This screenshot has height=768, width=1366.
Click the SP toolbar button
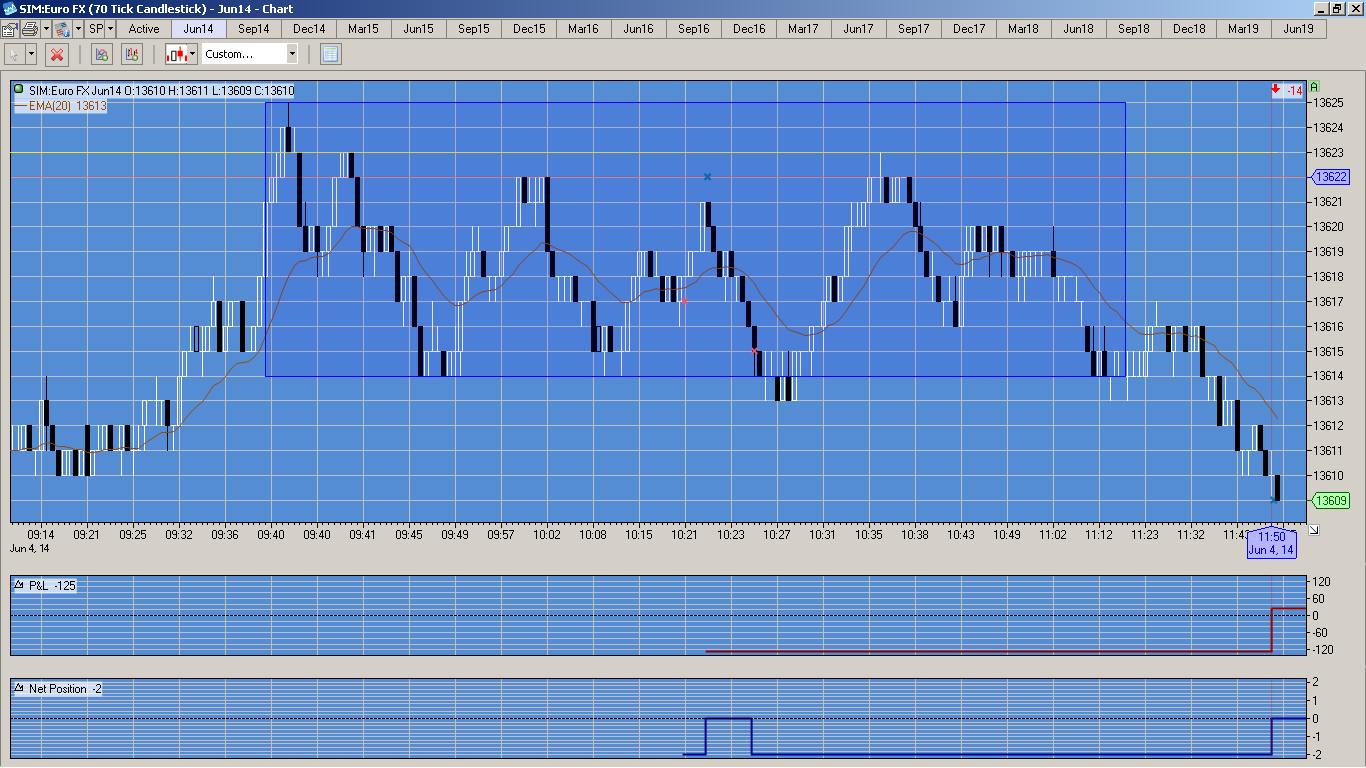click(96, 29)
